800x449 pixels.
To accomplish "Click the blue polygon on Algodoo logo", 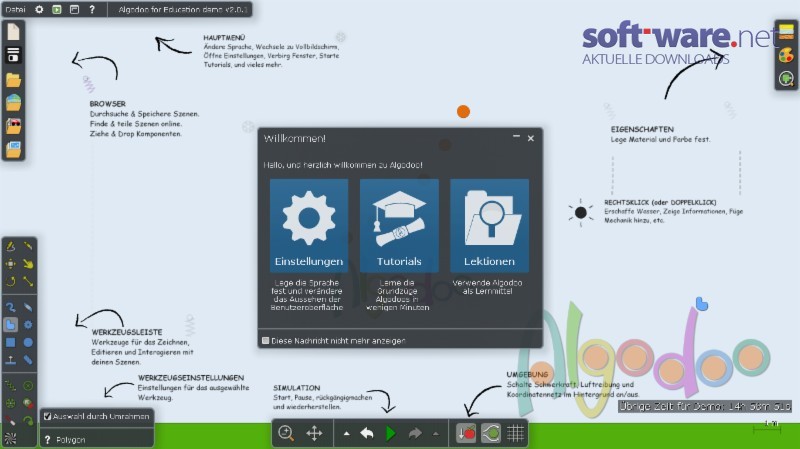I will [x=702, y=304].
